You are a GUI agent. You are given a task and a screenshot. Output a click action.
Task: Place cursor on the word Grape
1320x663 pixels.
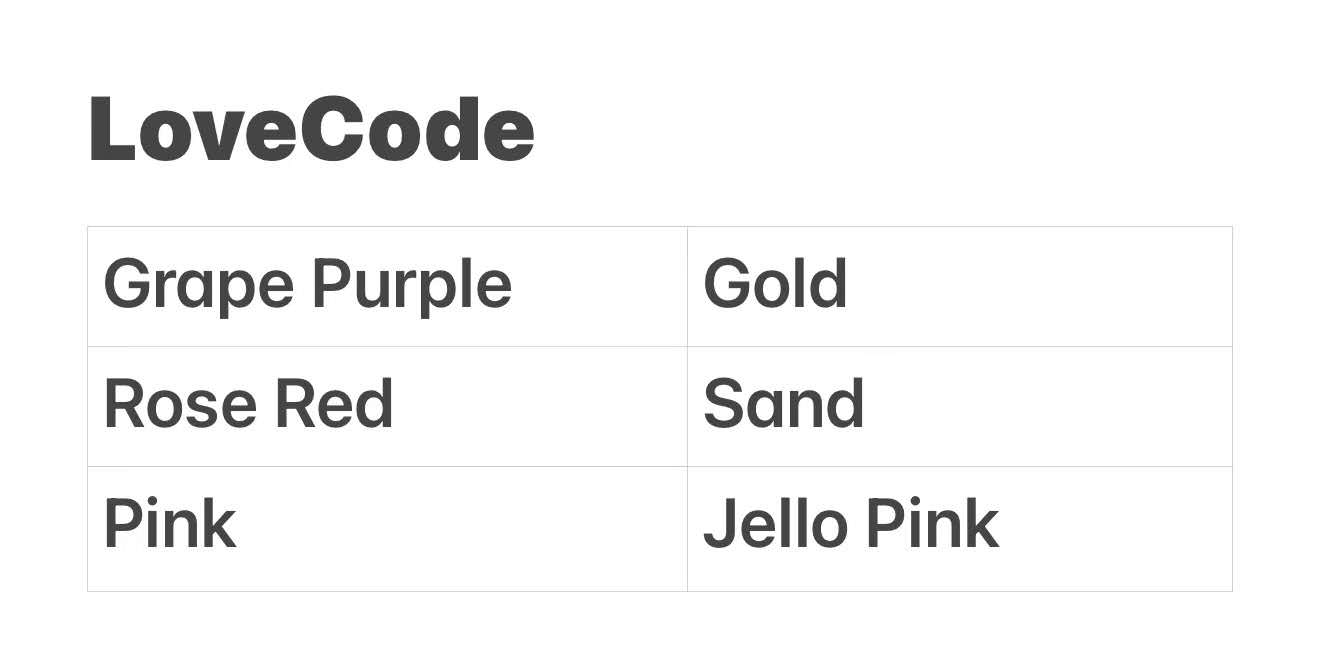198,286
